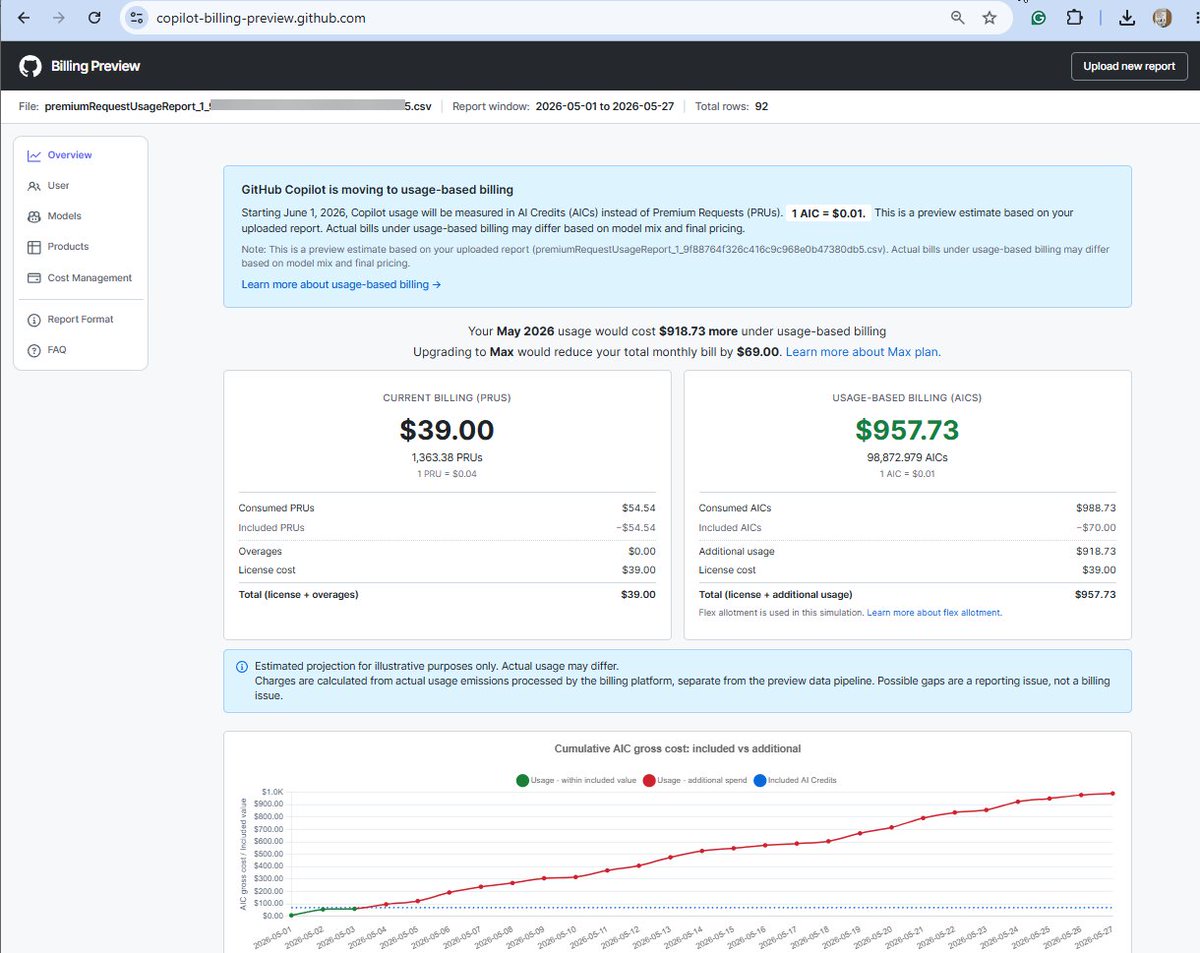Image resolution: width=1200 pixels, height=953 pixels.
Task: Open the Report Format sidebar page
Action: pyautogui.click(x=80, y=319)
